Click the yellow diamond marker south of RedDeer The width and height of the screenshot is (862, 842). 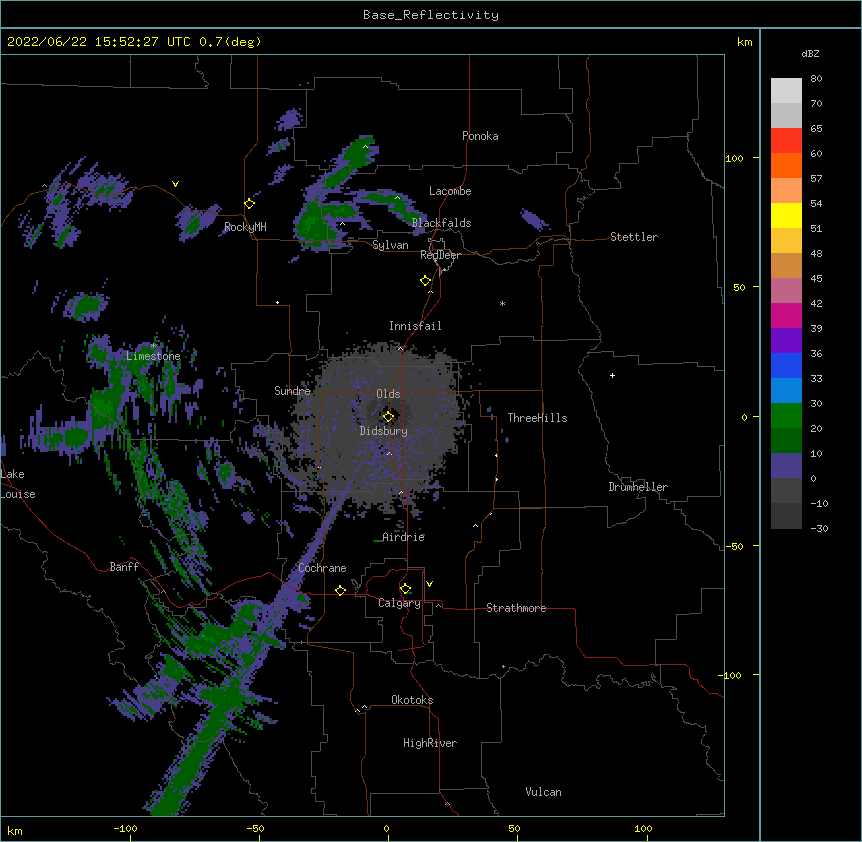coord(426,281)
